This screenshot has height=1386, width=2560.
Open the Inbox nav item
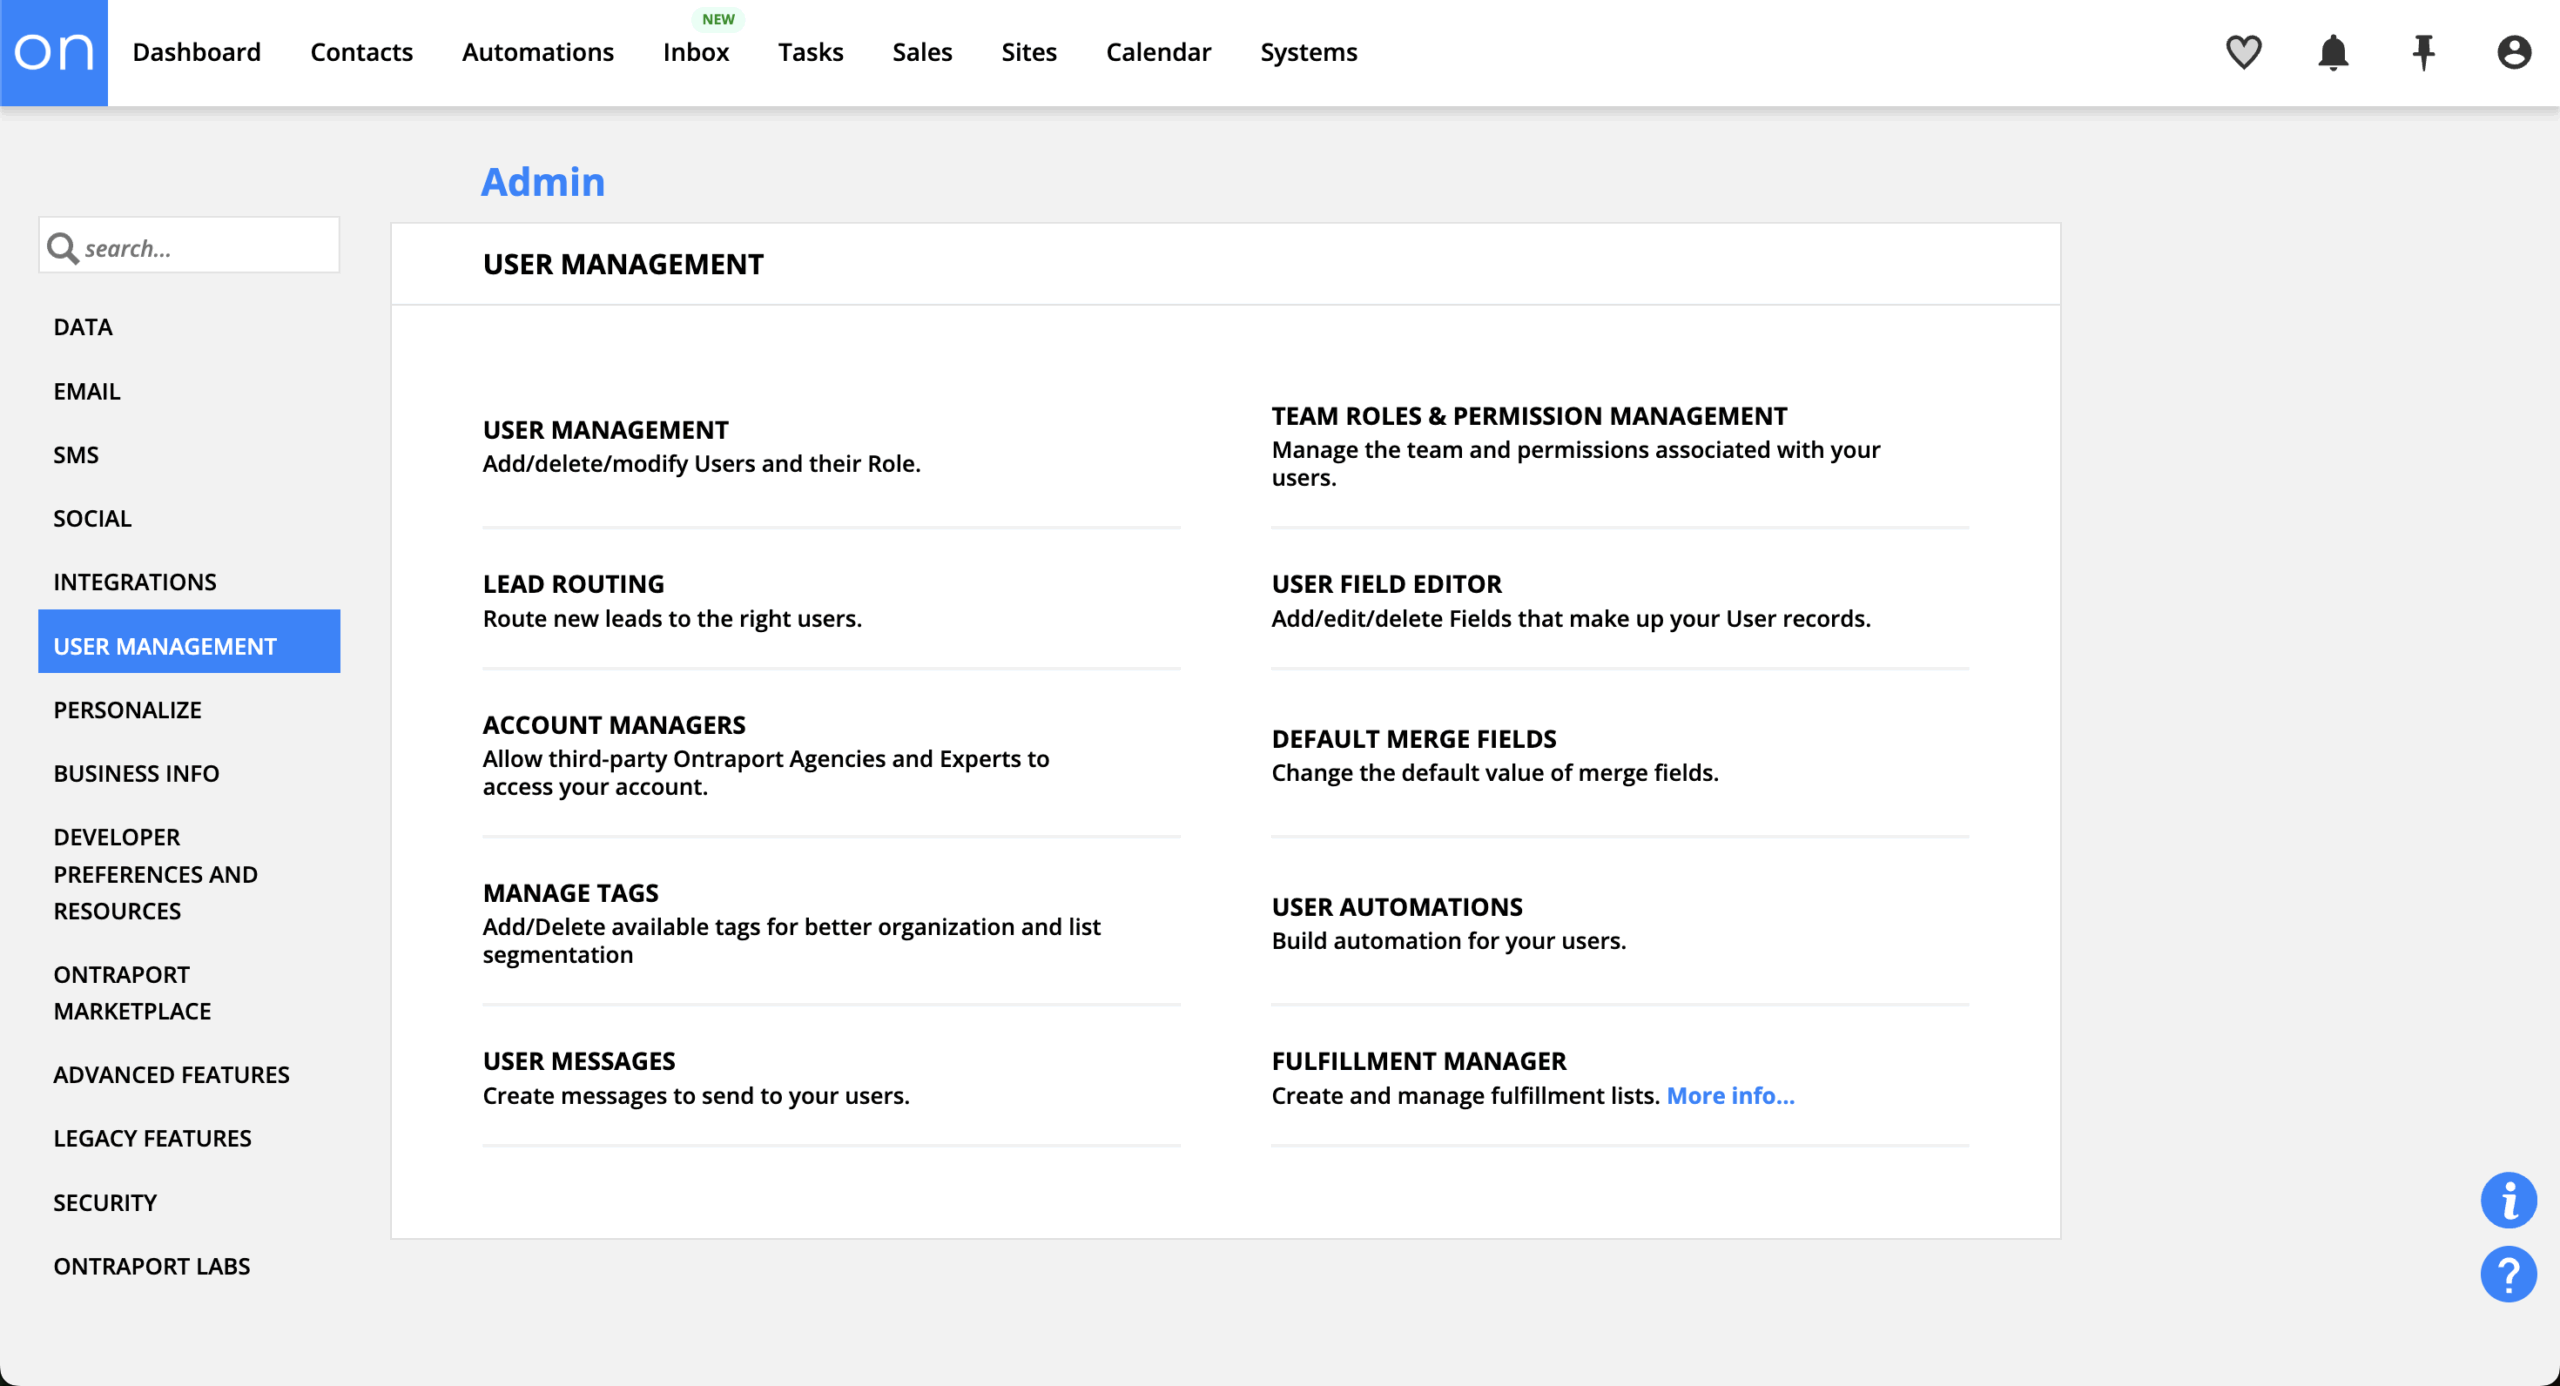(696, 52)
